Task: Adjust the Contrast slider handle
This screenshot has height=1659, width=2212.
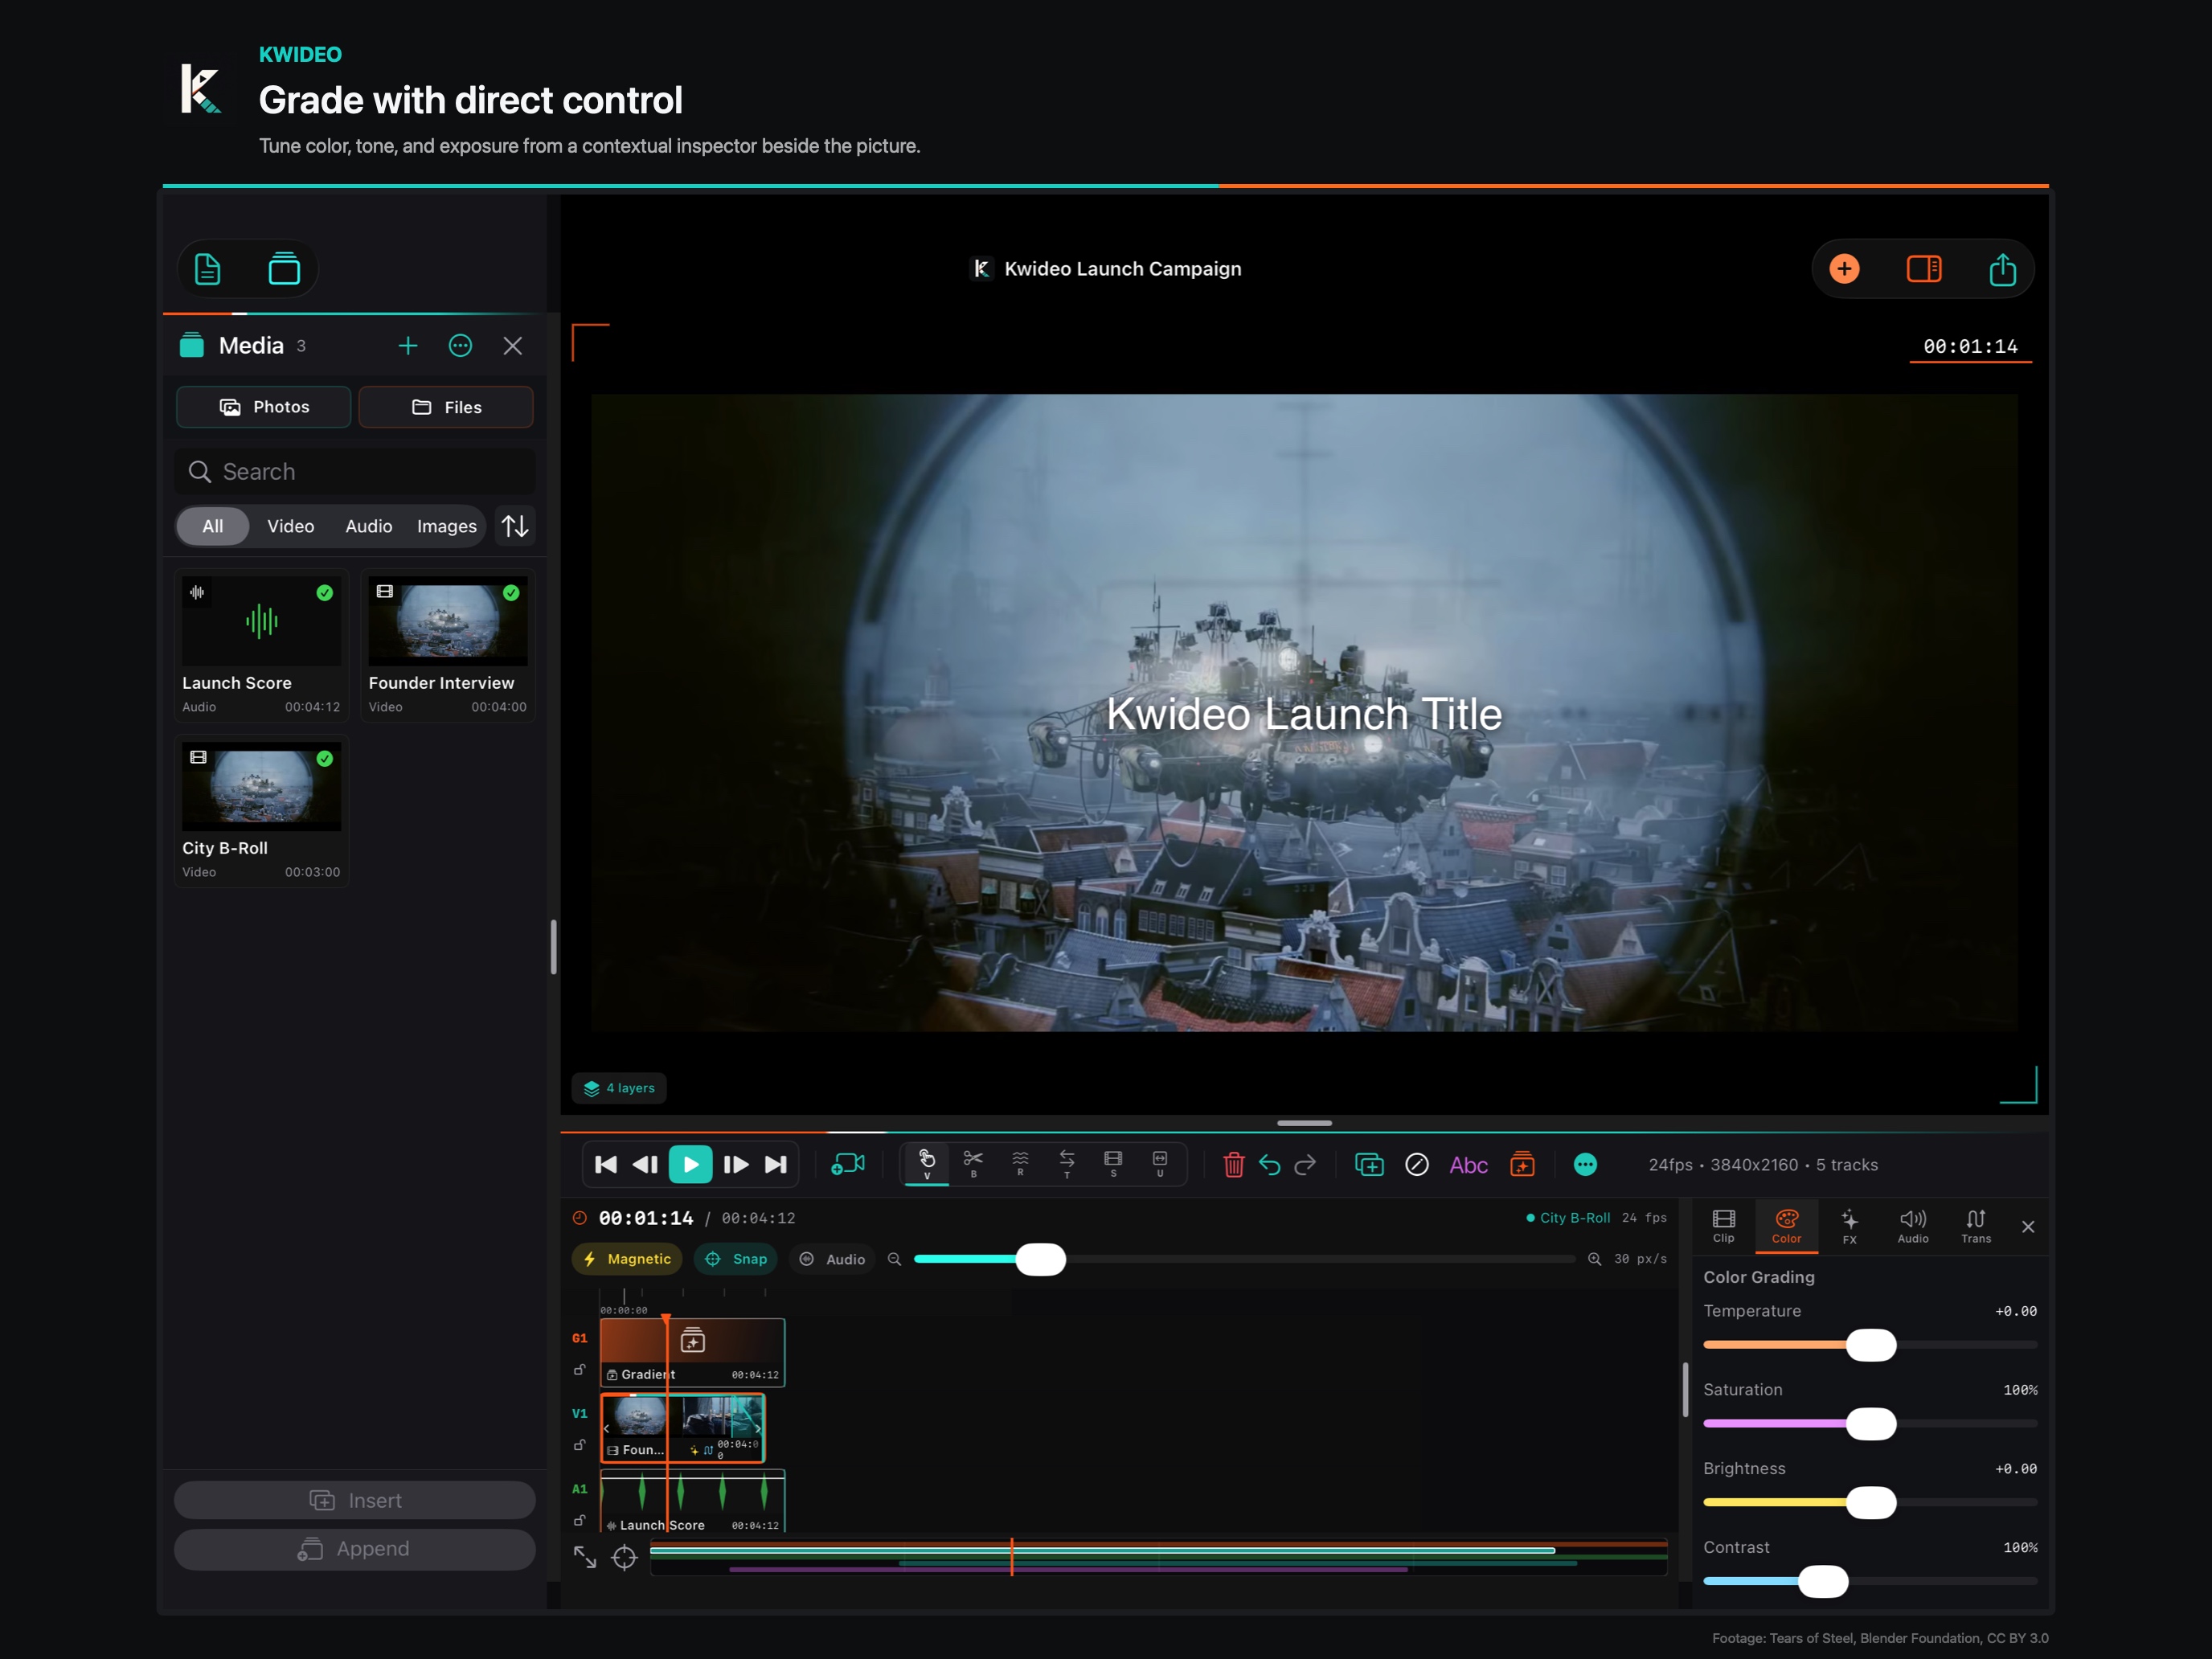Action: click(x=1822, y=1581)
